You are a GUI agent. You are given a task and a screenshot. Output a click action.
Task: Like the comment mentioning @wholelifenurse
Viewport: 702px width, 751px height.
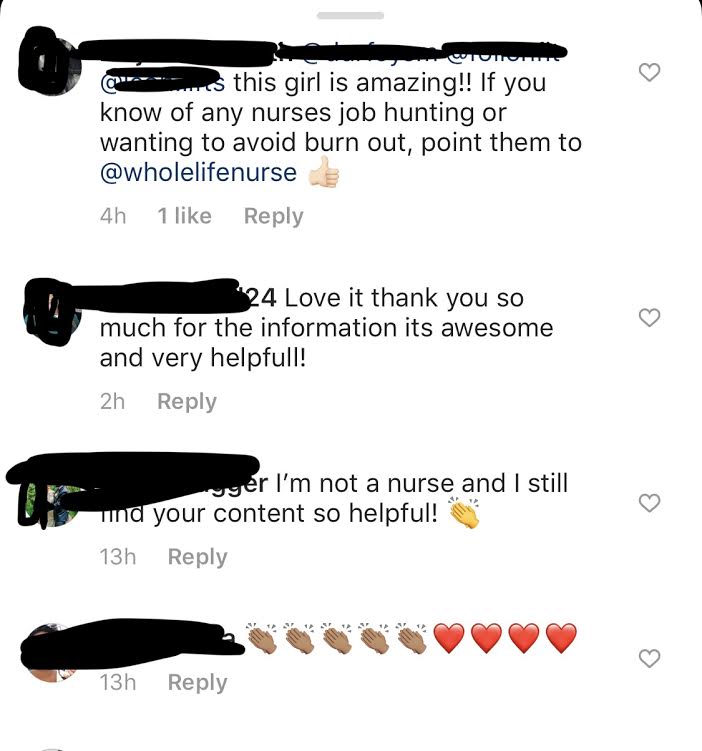point(649,72)
